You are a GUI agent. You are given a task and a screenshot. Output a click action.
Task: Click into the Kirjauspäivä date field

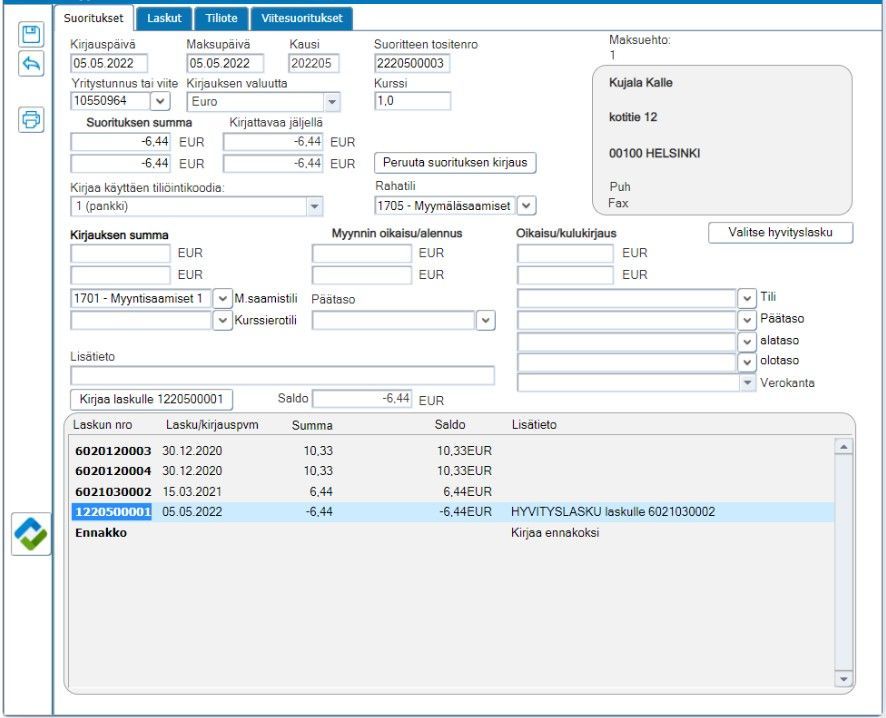108,64
